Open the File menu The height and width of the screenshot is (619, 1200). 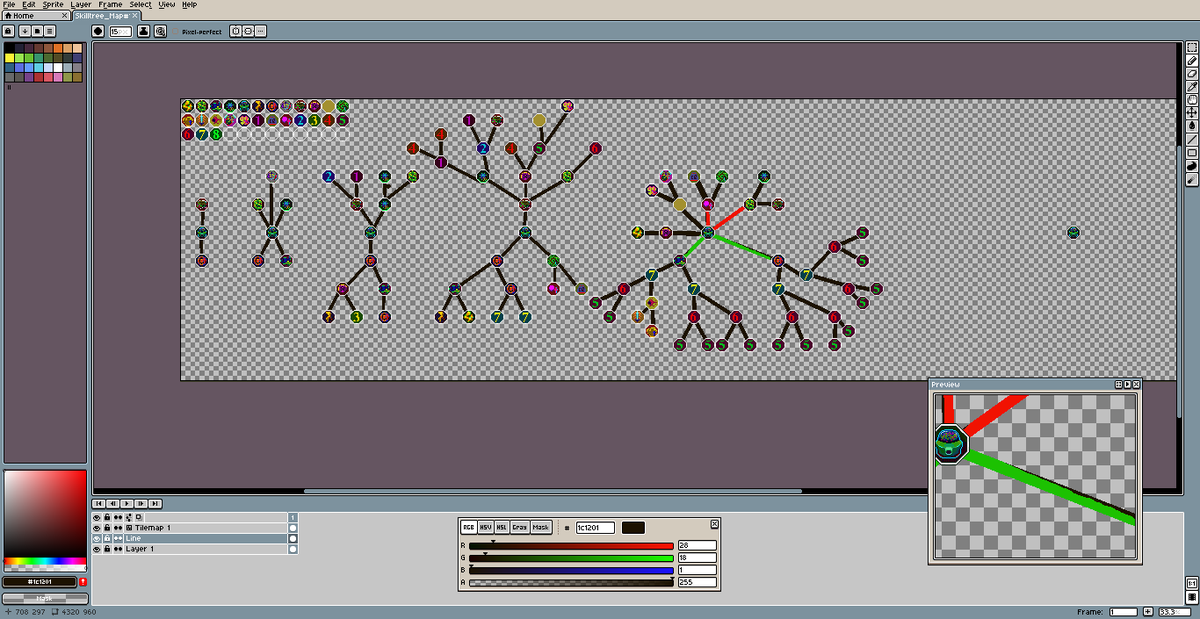point(9,4)
